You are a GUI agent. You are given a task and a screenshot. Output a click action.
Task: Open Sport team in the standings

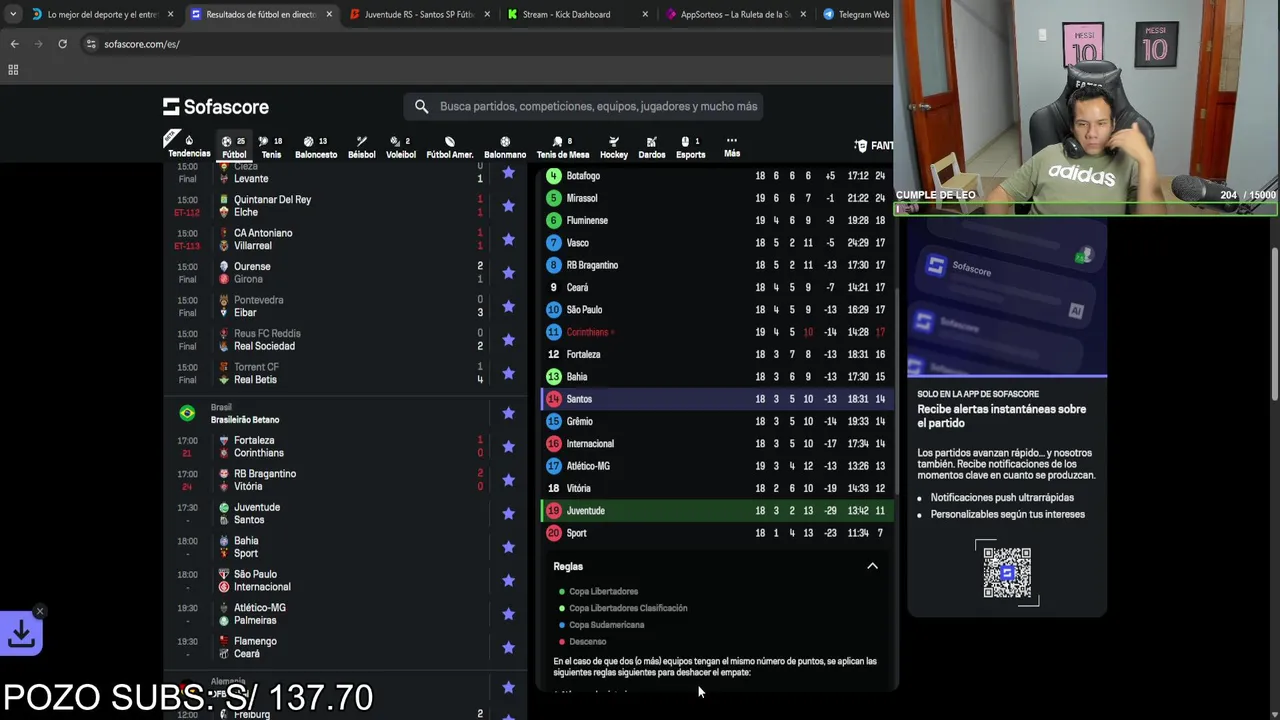pos(717,533)
